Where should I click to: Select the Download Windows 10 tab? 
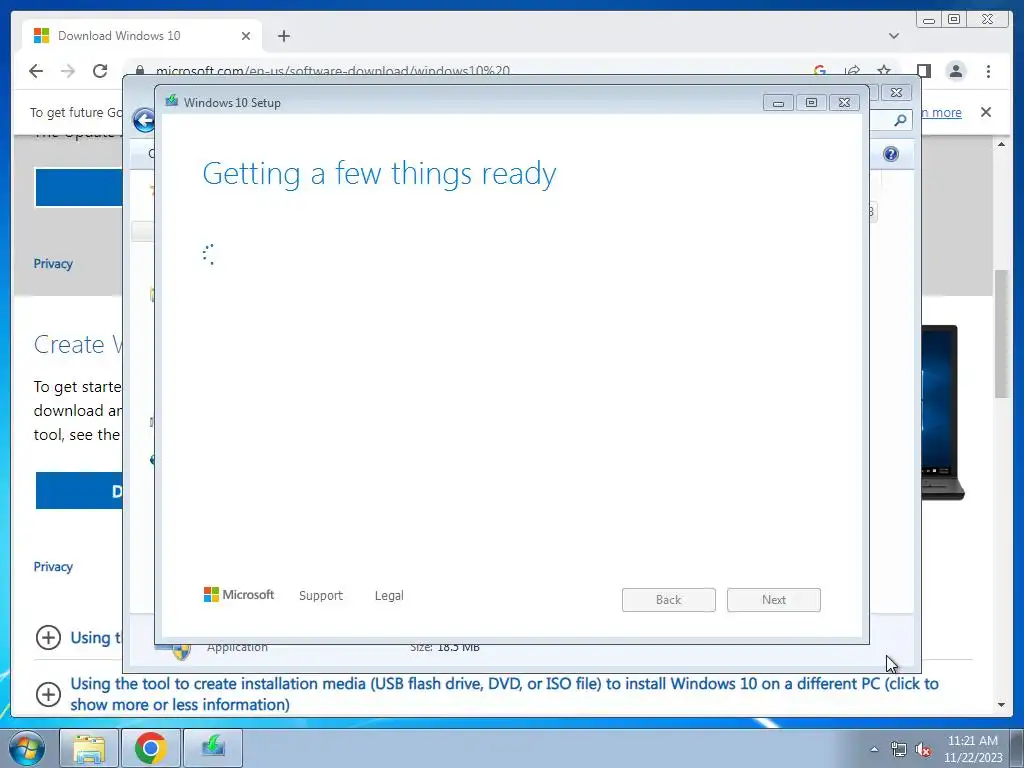[x=142, y=36]
